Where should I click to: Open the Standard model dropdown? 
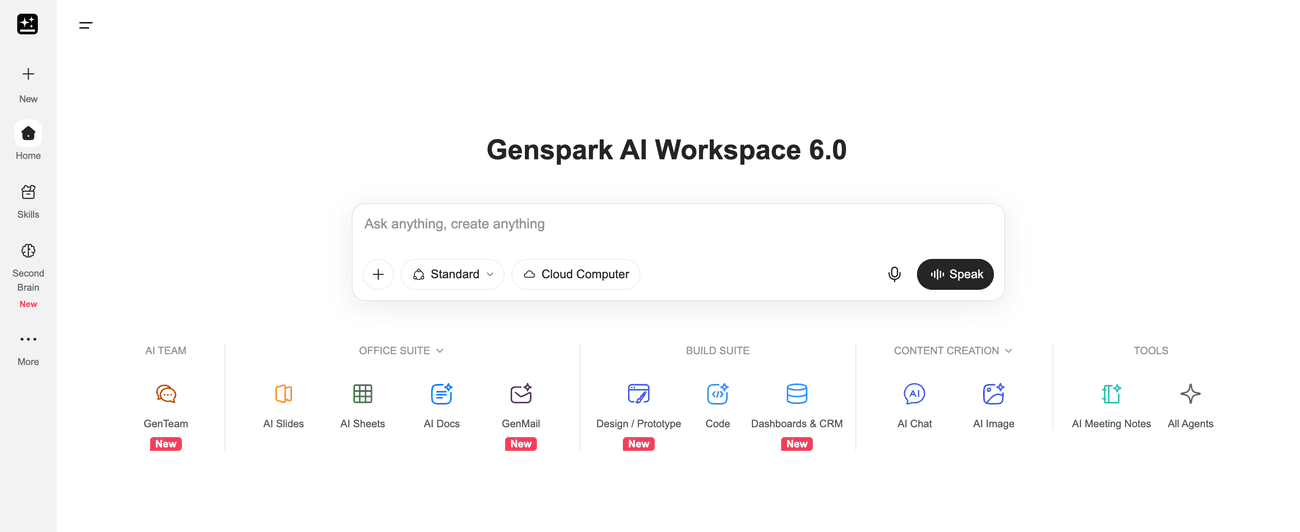(453, 274)
